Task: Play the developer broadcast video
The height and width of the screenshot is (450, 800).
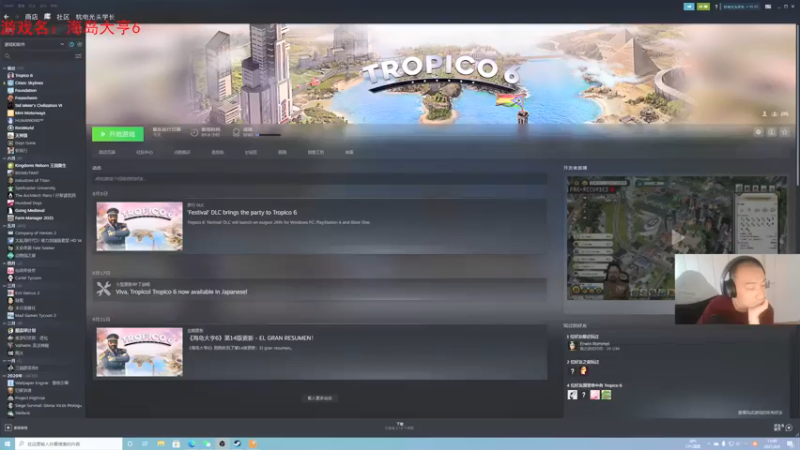Action: tap(677, 237)
